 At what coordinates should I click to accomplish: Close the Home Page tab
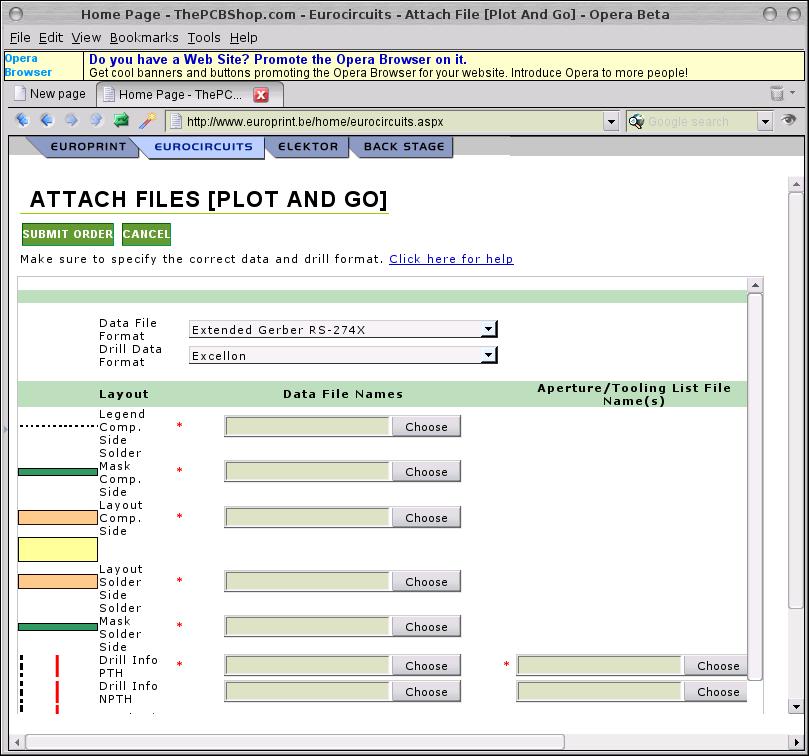(x=261, y=95)
